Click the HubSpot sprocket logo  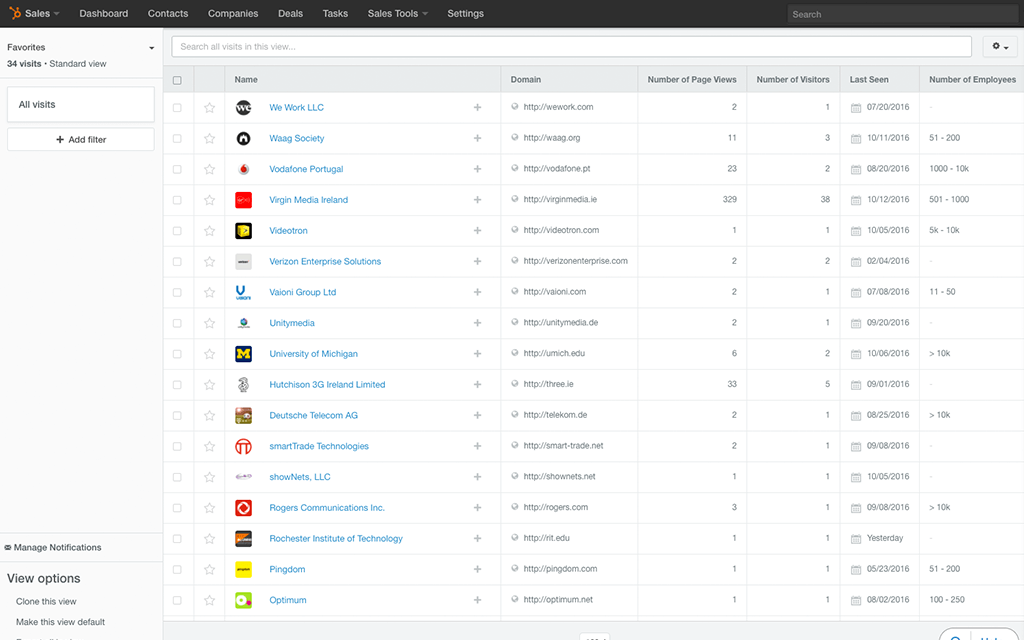tap(15, 13)
